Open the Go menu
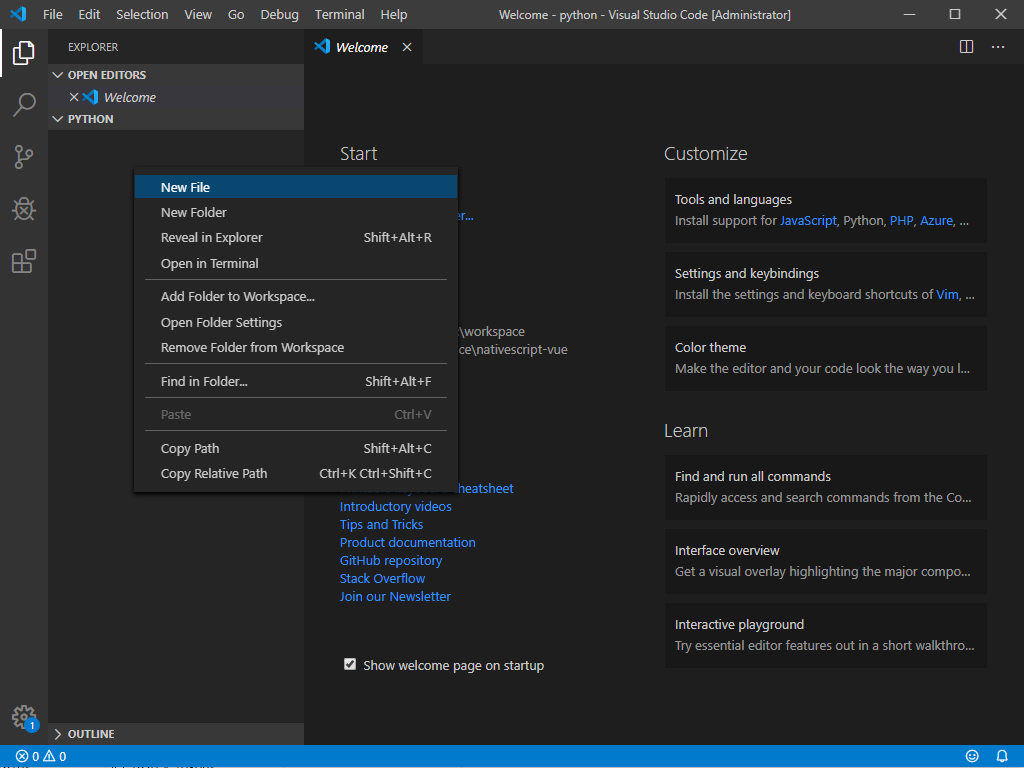The height and width of the screenshot is (768, 1024). (x=236, y=14)
